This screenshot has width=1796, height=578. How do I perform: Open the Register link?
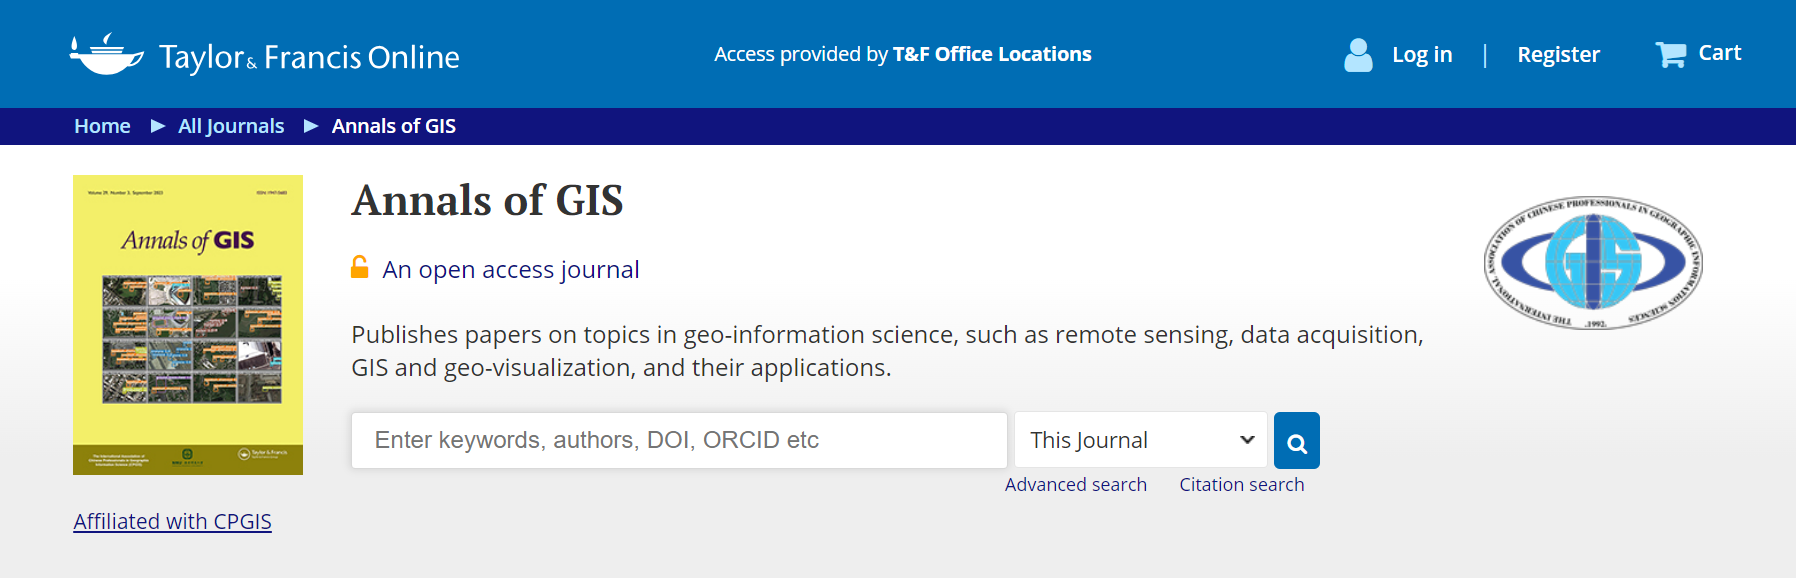1558,55
